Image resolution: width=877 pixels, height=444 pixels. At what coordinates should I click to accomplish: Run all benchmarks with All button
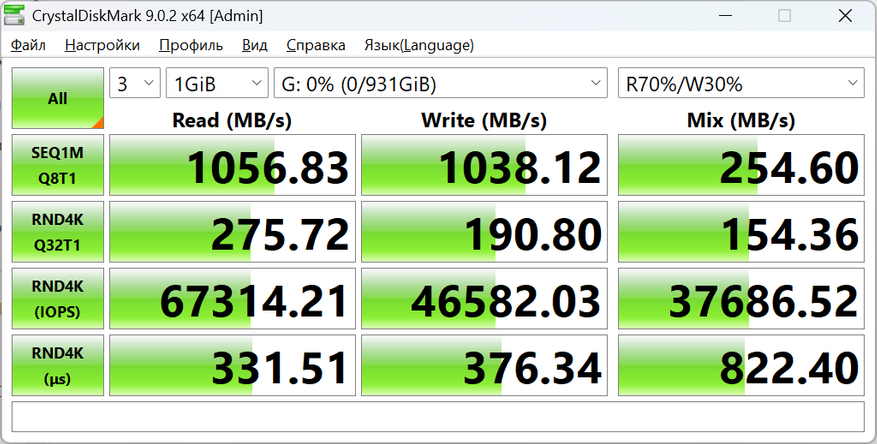(58, 98)
